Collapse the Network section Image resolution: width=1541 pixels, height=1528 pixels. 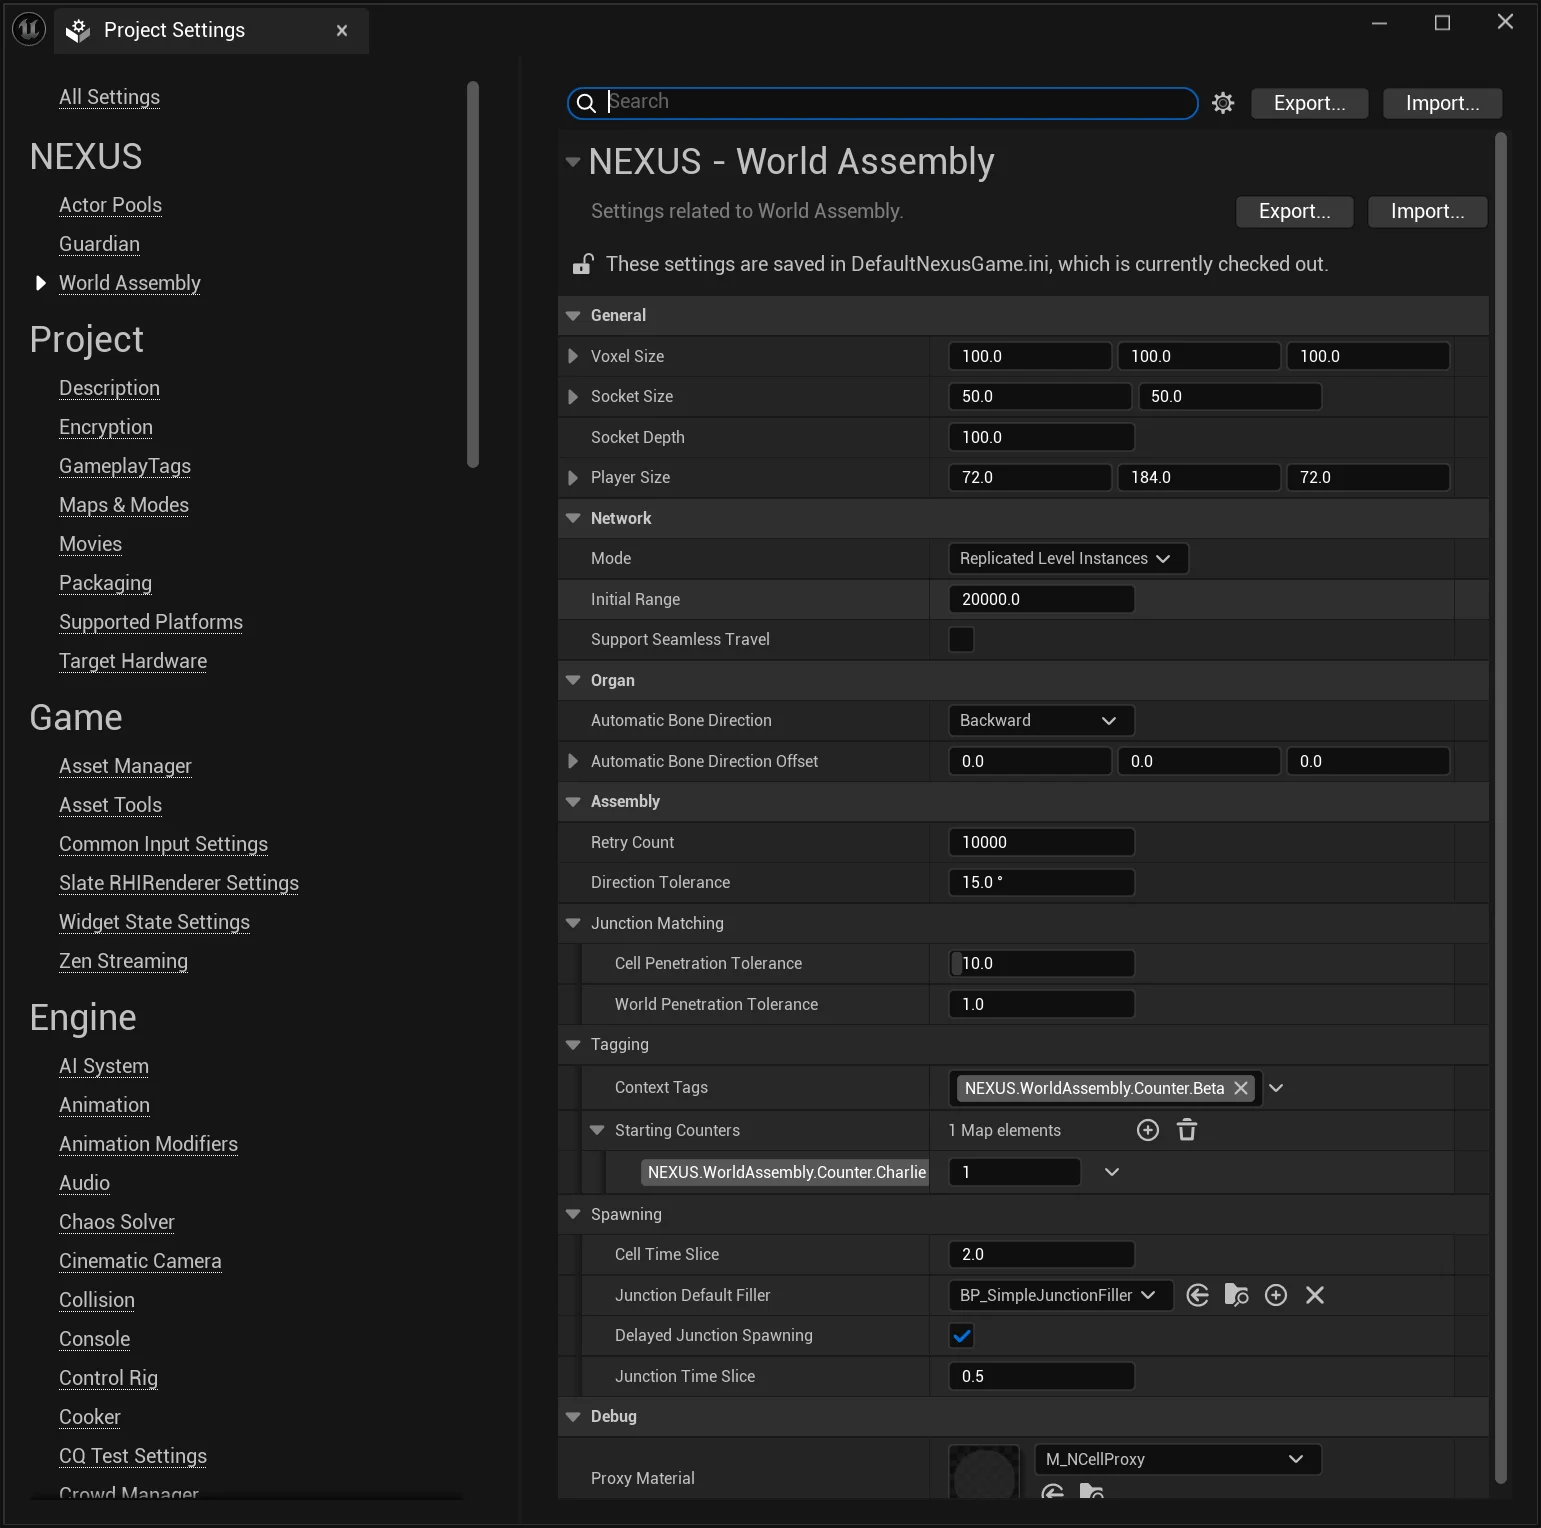(x=573, y=518)
